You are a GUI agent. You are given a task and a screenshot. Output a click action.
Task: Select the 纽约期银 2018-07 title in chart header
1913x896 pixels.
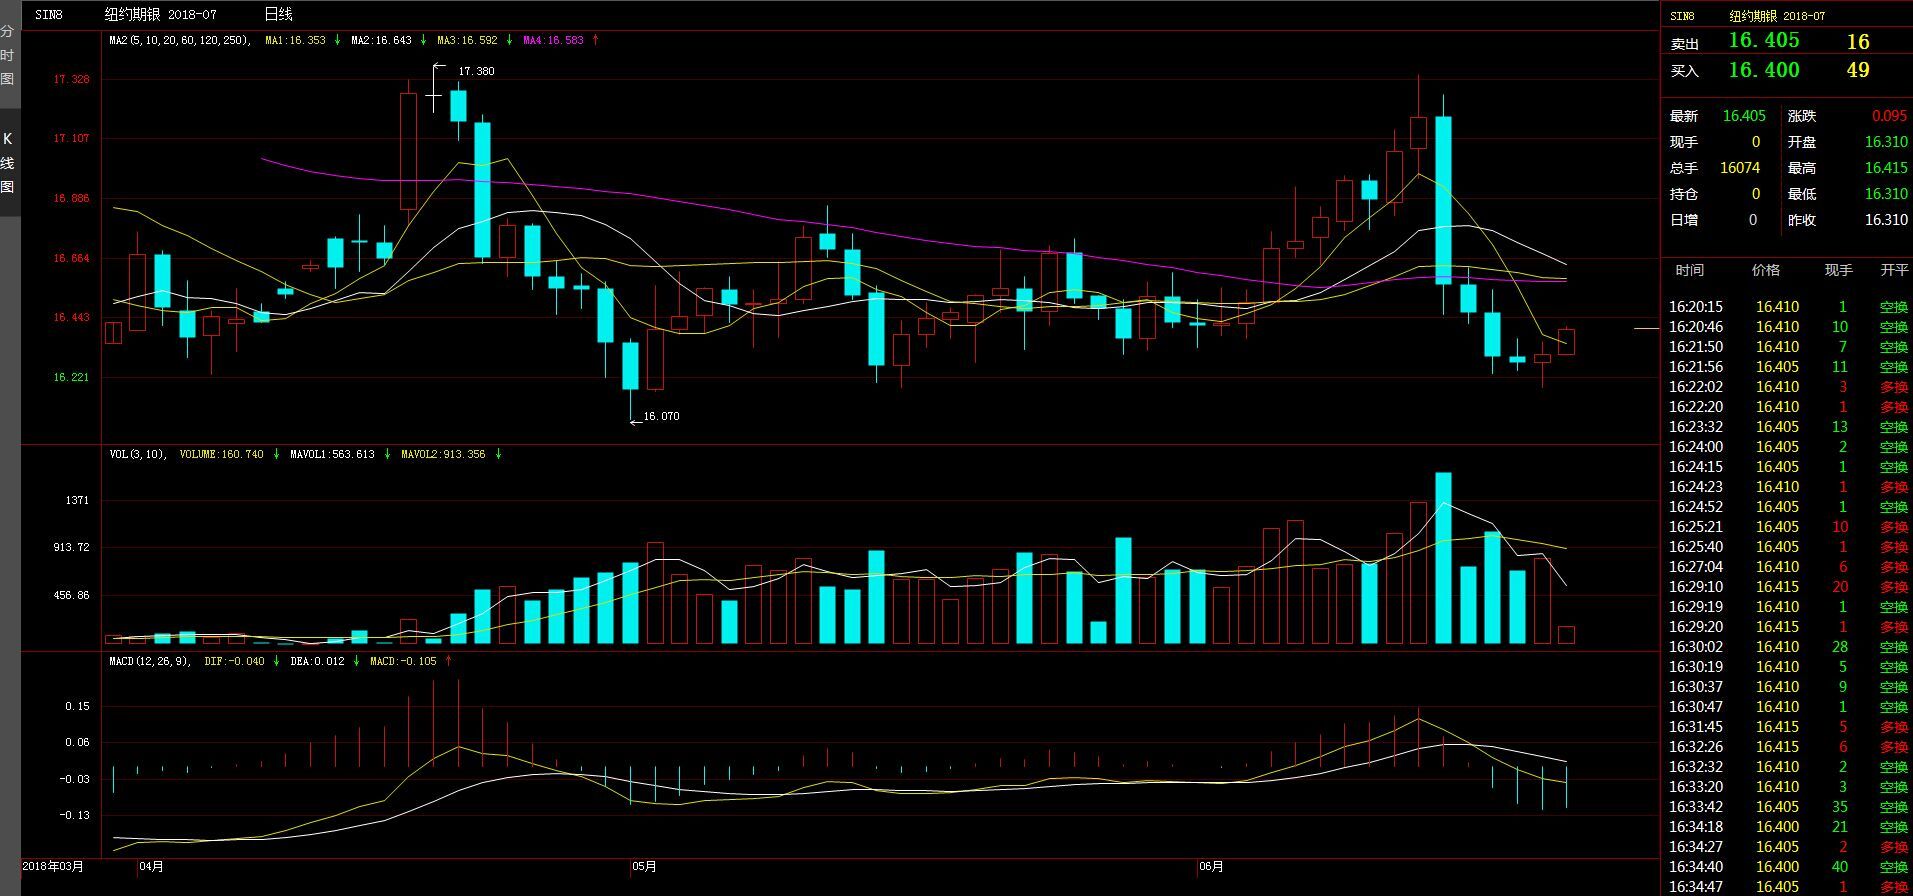pyautogui.click(x=160, y=15)
